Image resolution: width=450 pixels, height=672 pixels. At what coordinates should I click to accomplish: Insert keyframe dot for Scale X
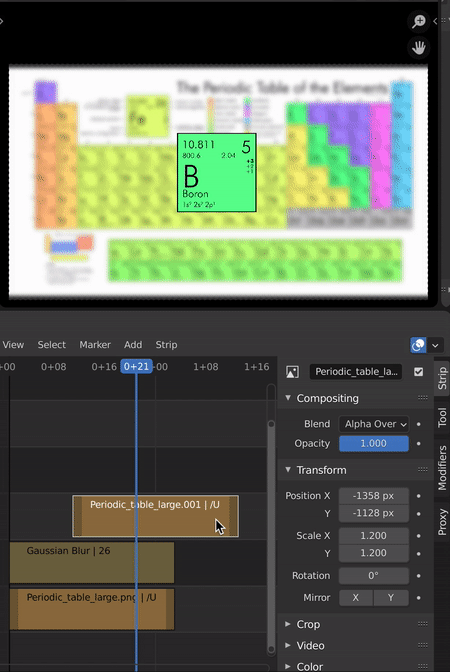[x=418, y=536]
